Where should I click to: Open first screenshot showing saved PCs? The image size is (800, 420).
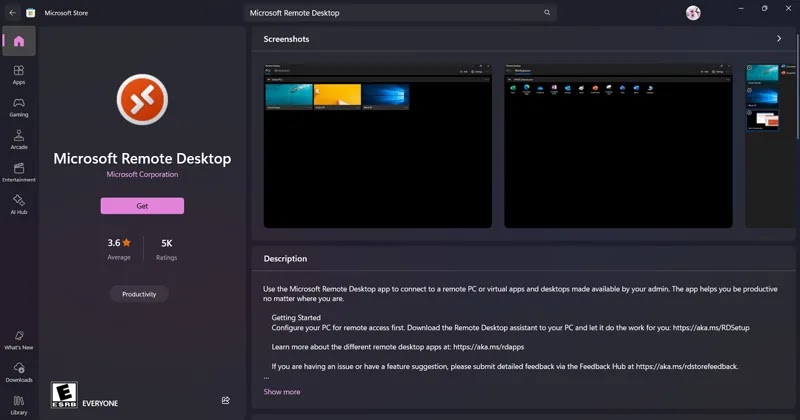coord(378,145)
